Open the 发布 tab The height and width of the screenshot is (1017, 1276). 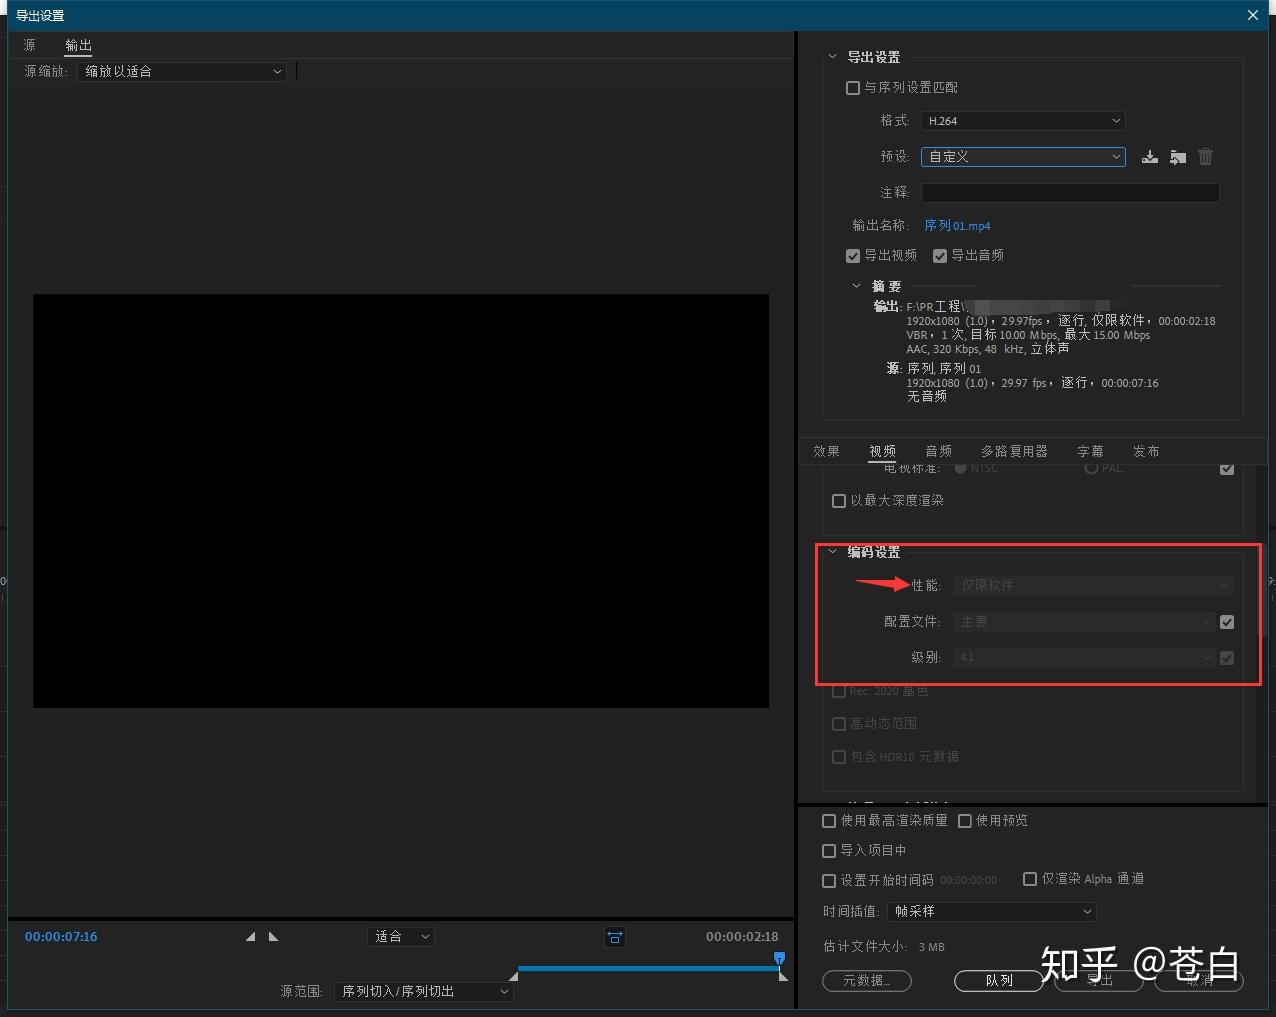[x=1146, y=452]
